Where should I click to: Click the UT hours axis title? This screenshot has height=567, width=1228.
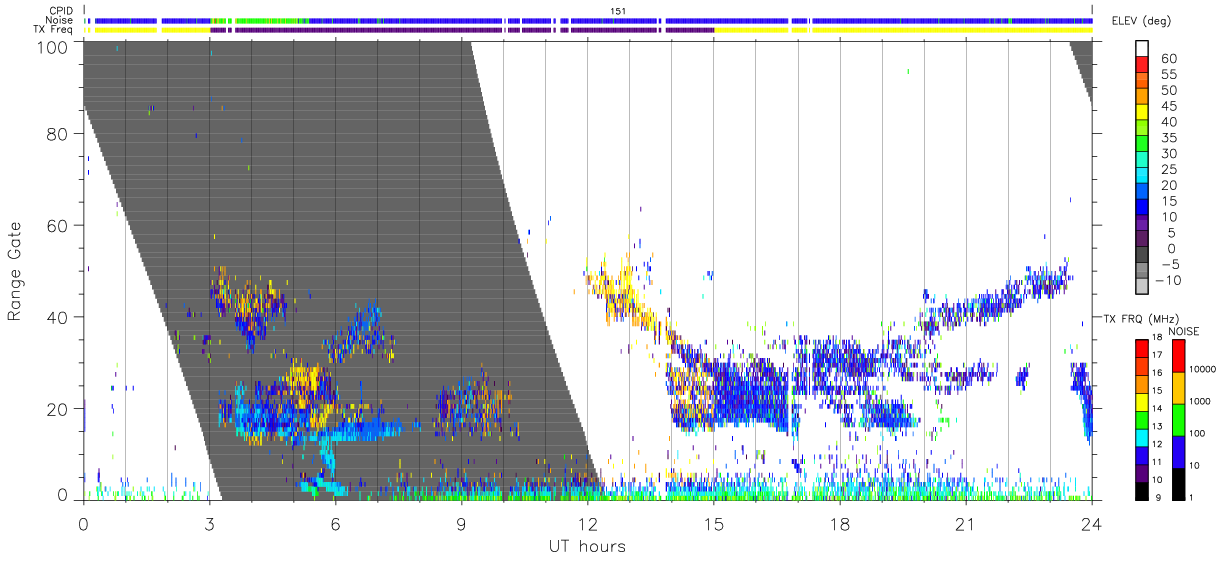point(587,546)
